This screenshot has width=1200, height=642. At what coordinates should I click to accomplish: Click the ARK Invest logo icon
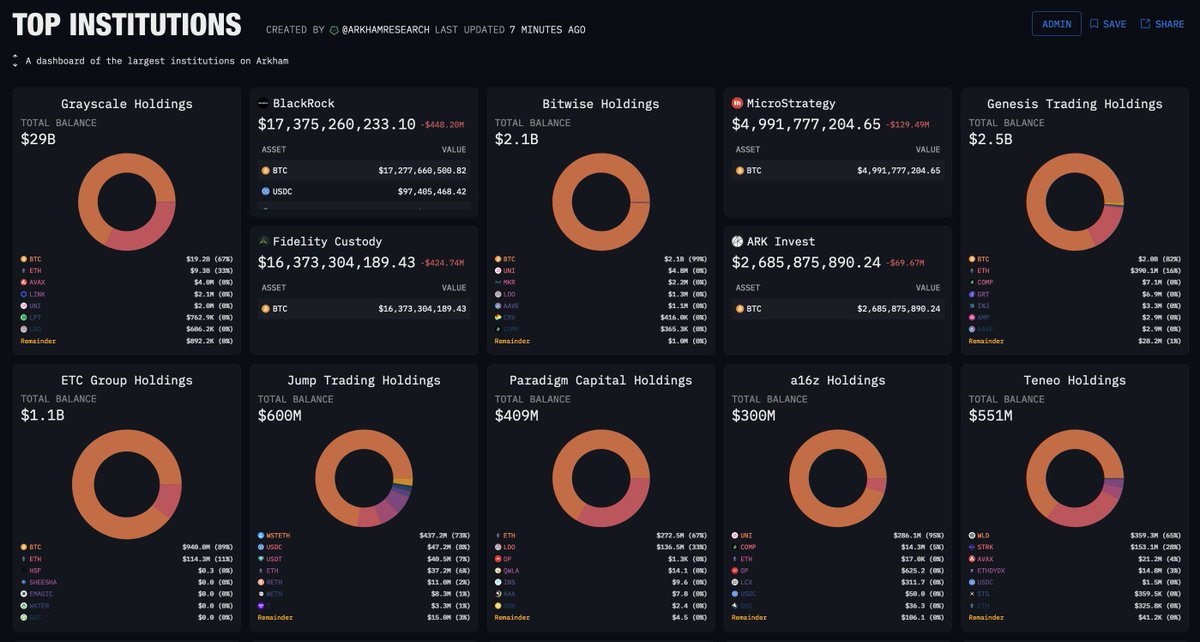pyautogui.click(x=735, y=241)
